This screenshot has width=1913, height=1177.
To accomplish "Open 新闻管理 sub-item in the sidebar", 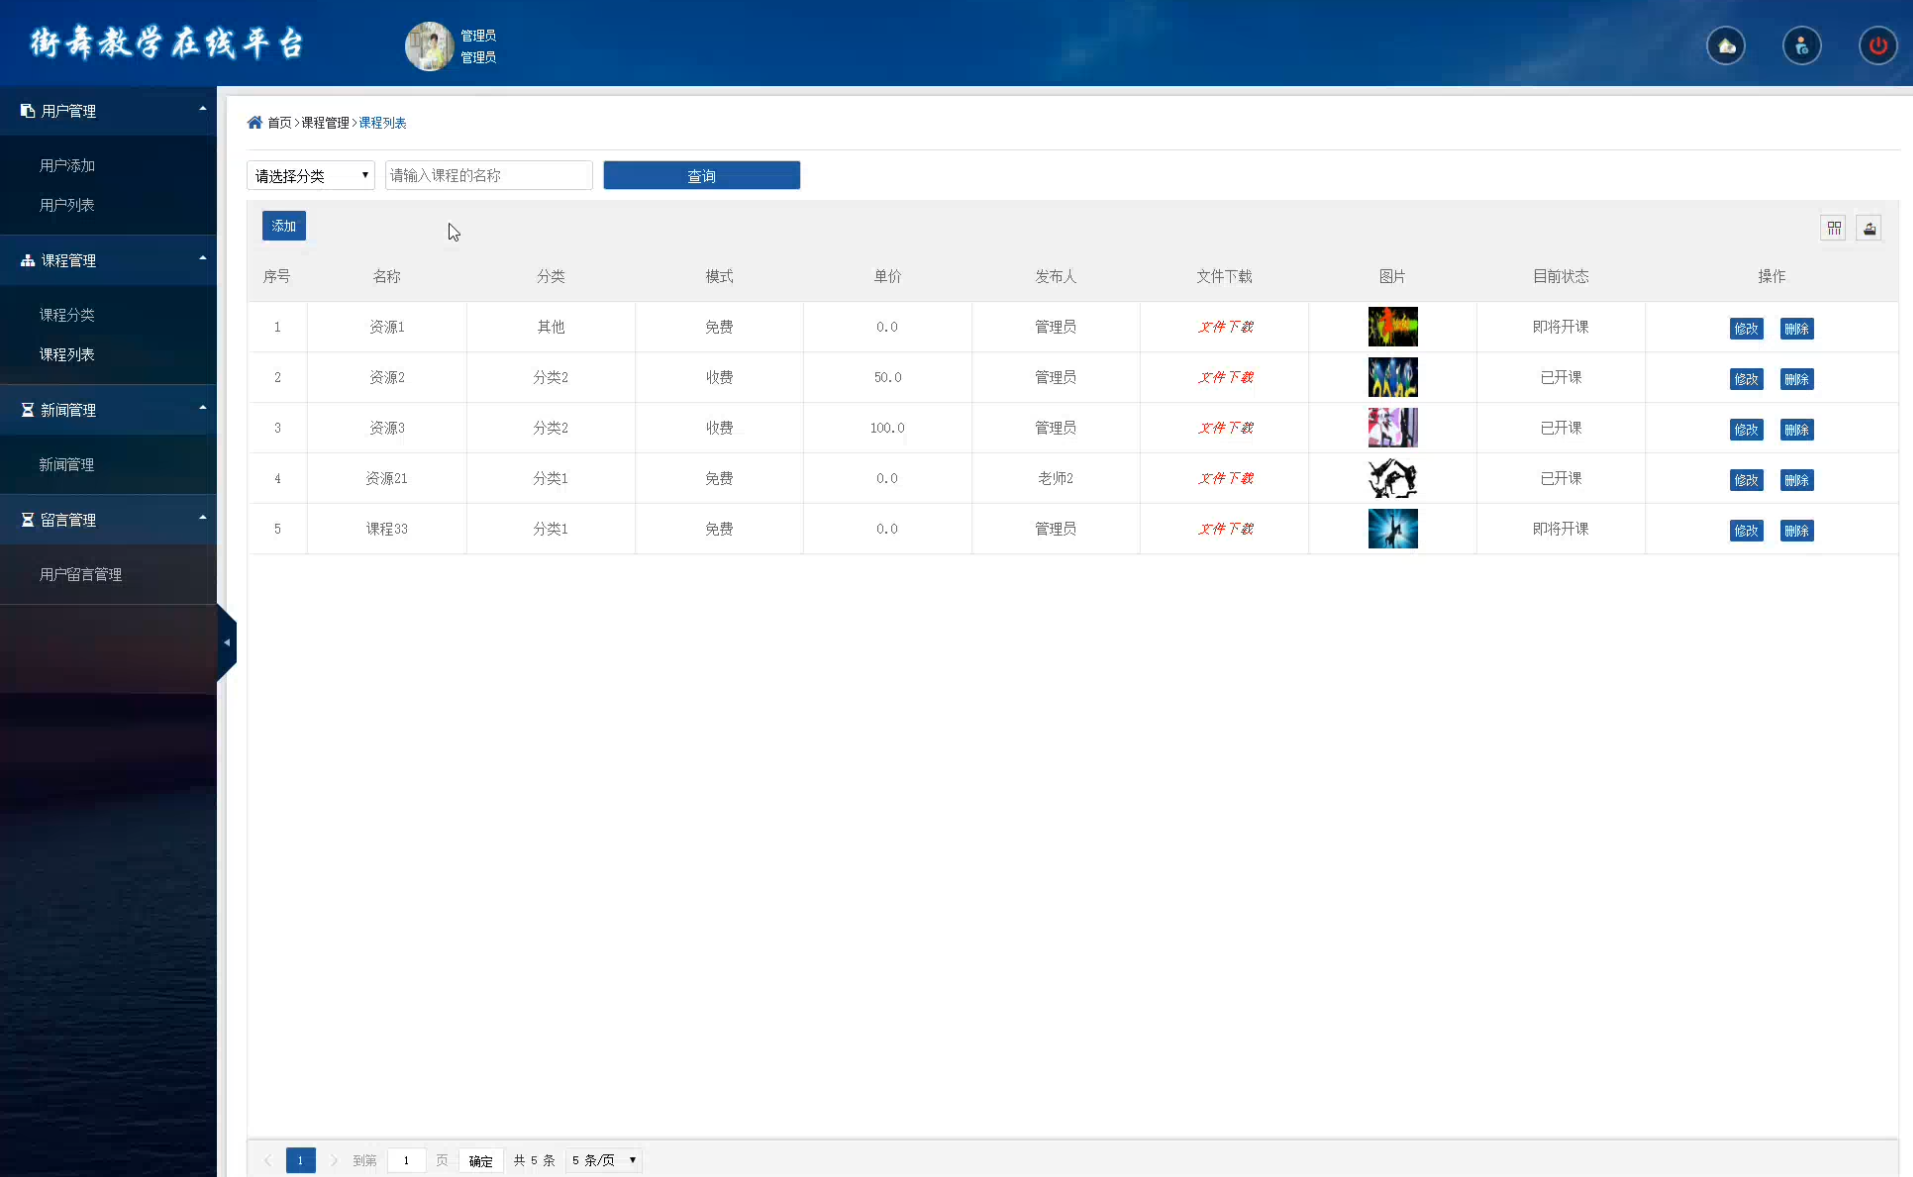I will [67, 464].
